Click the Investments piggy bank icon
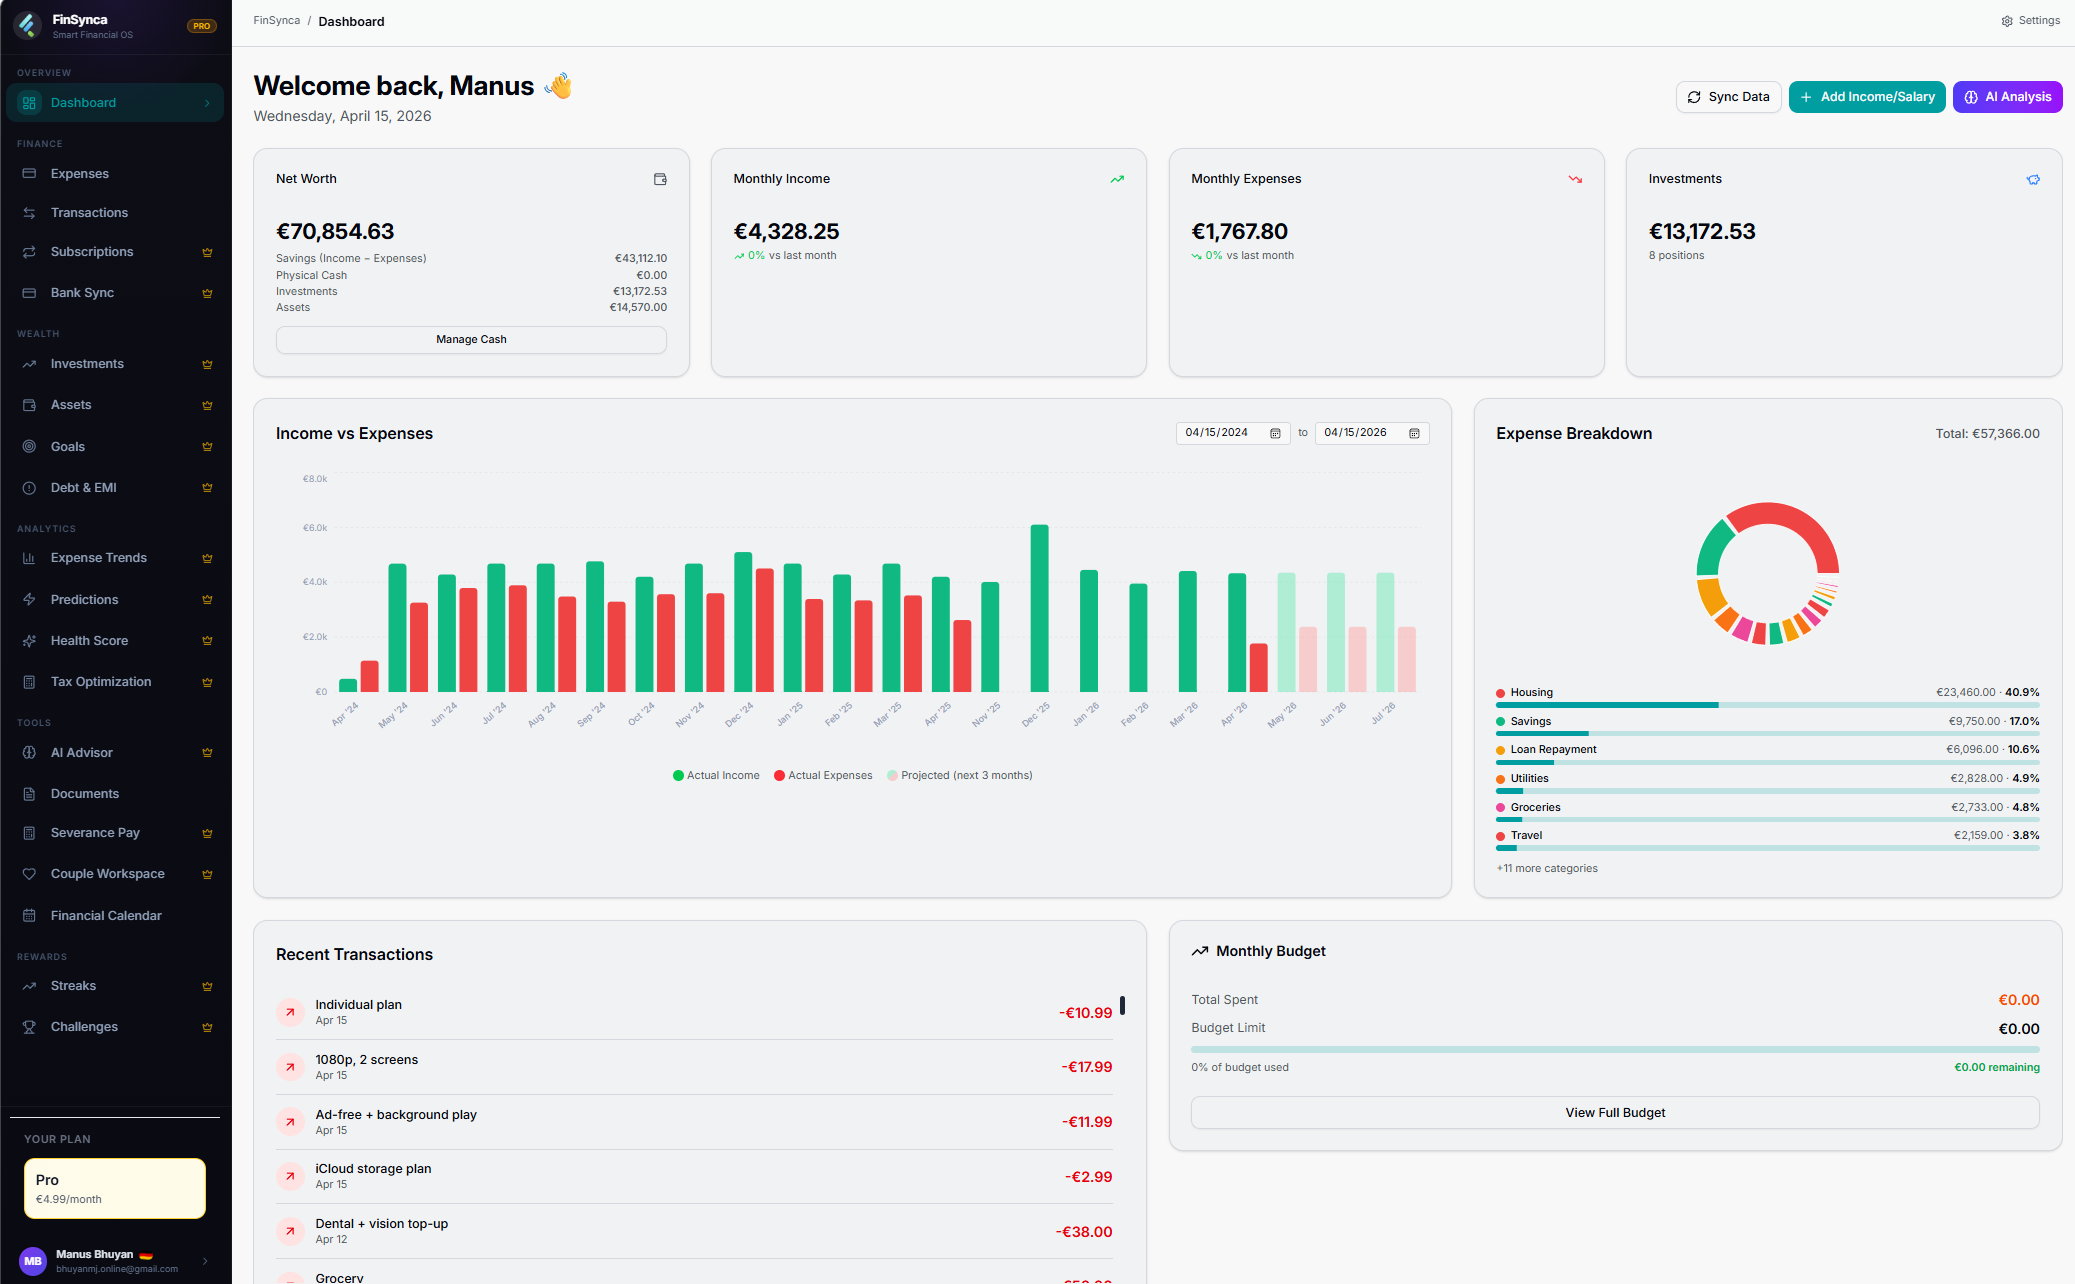 point(2033,180)
